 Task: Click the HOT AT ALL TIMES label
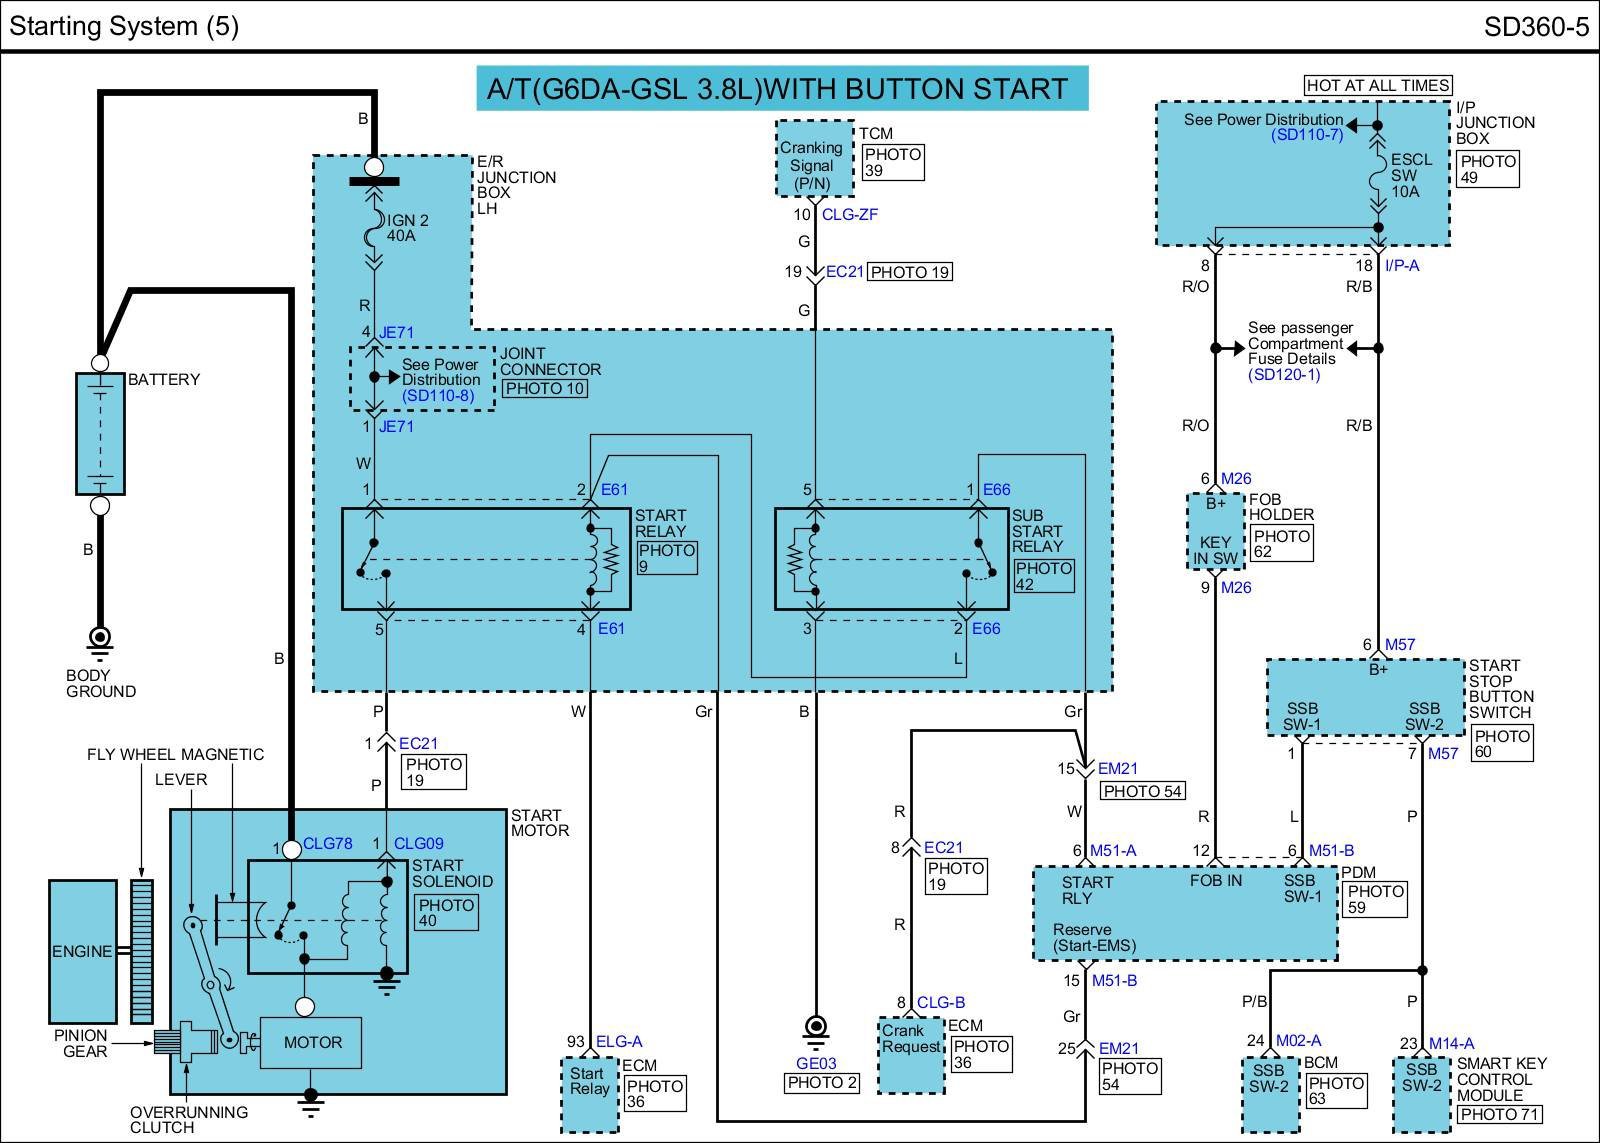click(x=1377, y=86)
